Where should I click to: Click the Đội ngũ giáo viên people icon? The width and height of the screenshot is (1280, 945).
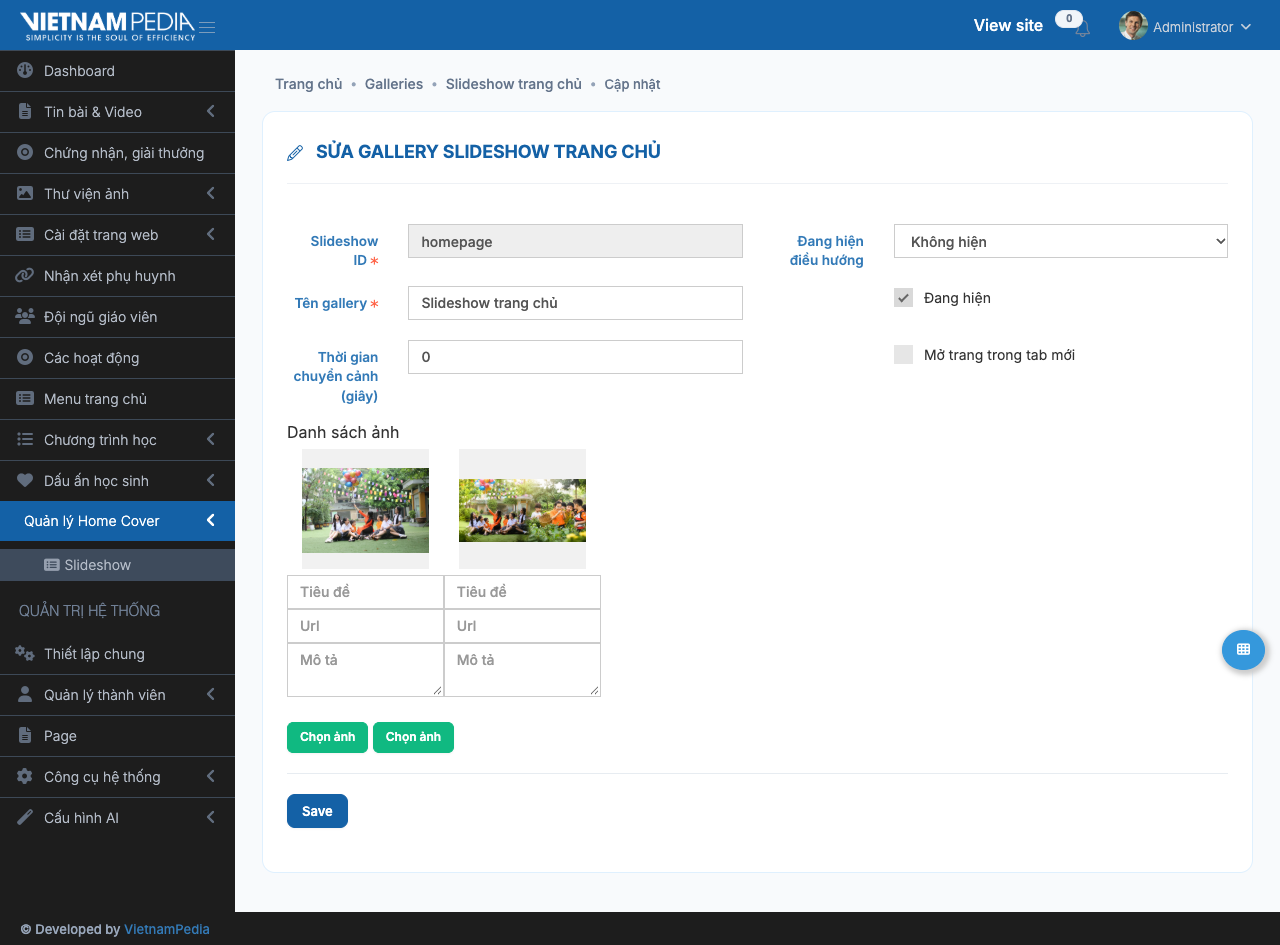25,317
